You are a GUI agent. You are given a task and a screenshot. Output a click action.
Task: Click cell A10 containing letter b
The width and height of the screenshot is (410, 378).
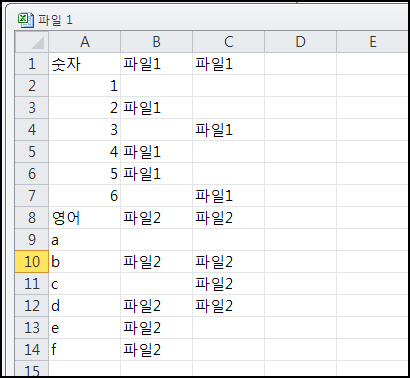(85, 262)
